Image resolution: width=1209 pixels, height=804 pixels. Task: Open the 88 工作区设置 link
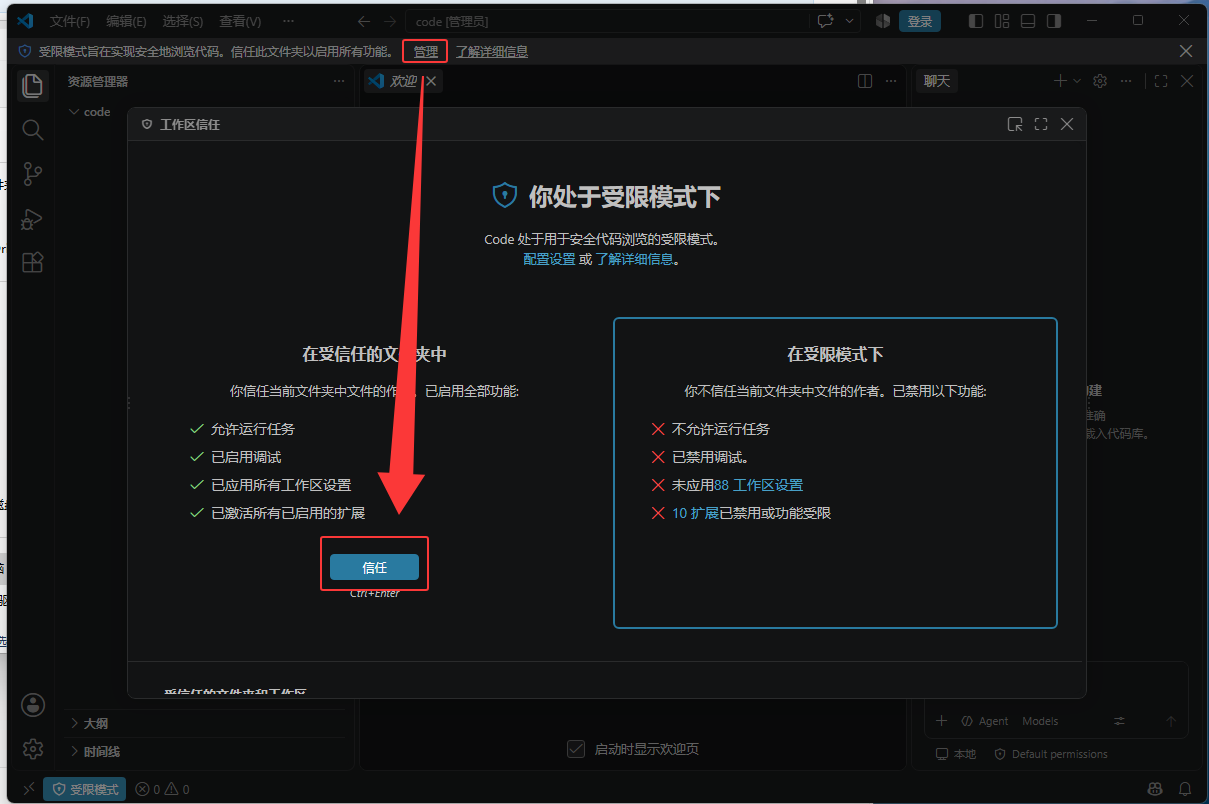(x=758, y=485)
